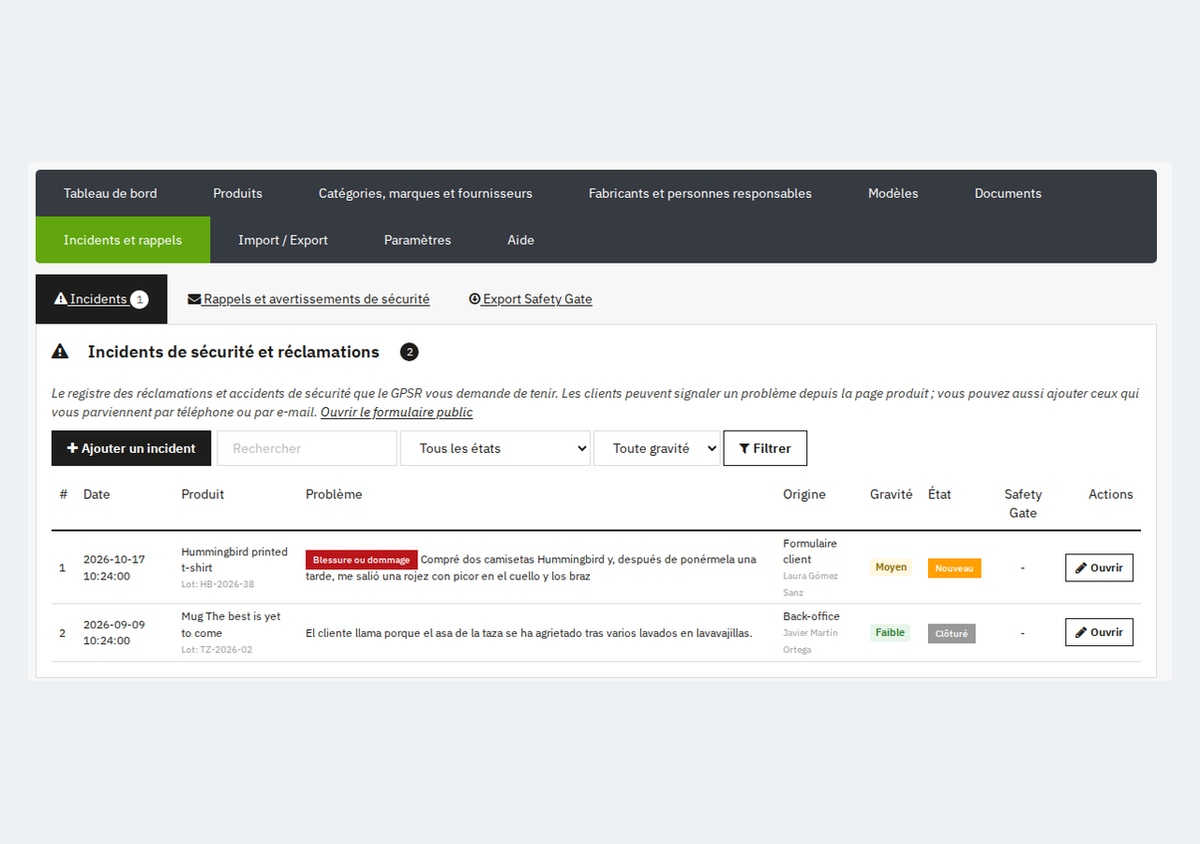Image resolution: width=1200 pixels, height=844 pixels.
Task: Click date 2026-09-09 10:24:00
Action: coord(114,632)
